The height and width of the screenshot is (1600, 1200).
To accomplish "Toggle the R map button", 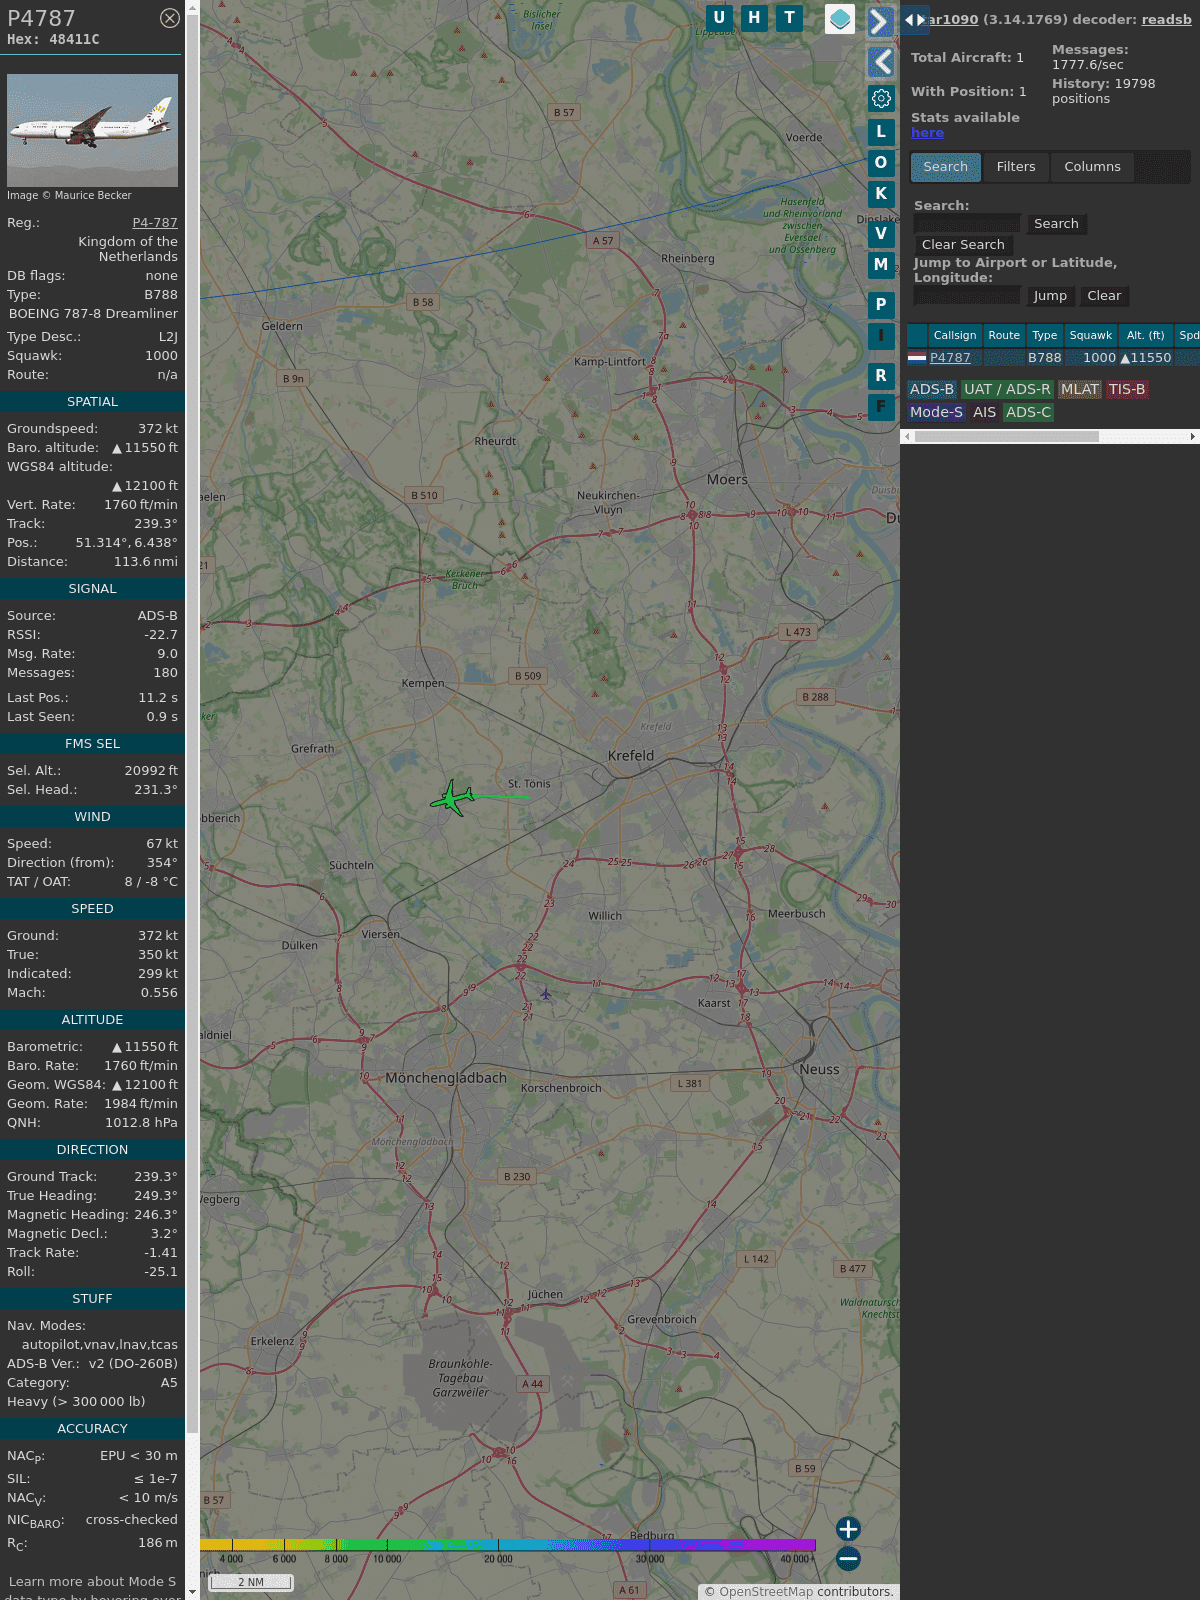I will pos(881,375).
